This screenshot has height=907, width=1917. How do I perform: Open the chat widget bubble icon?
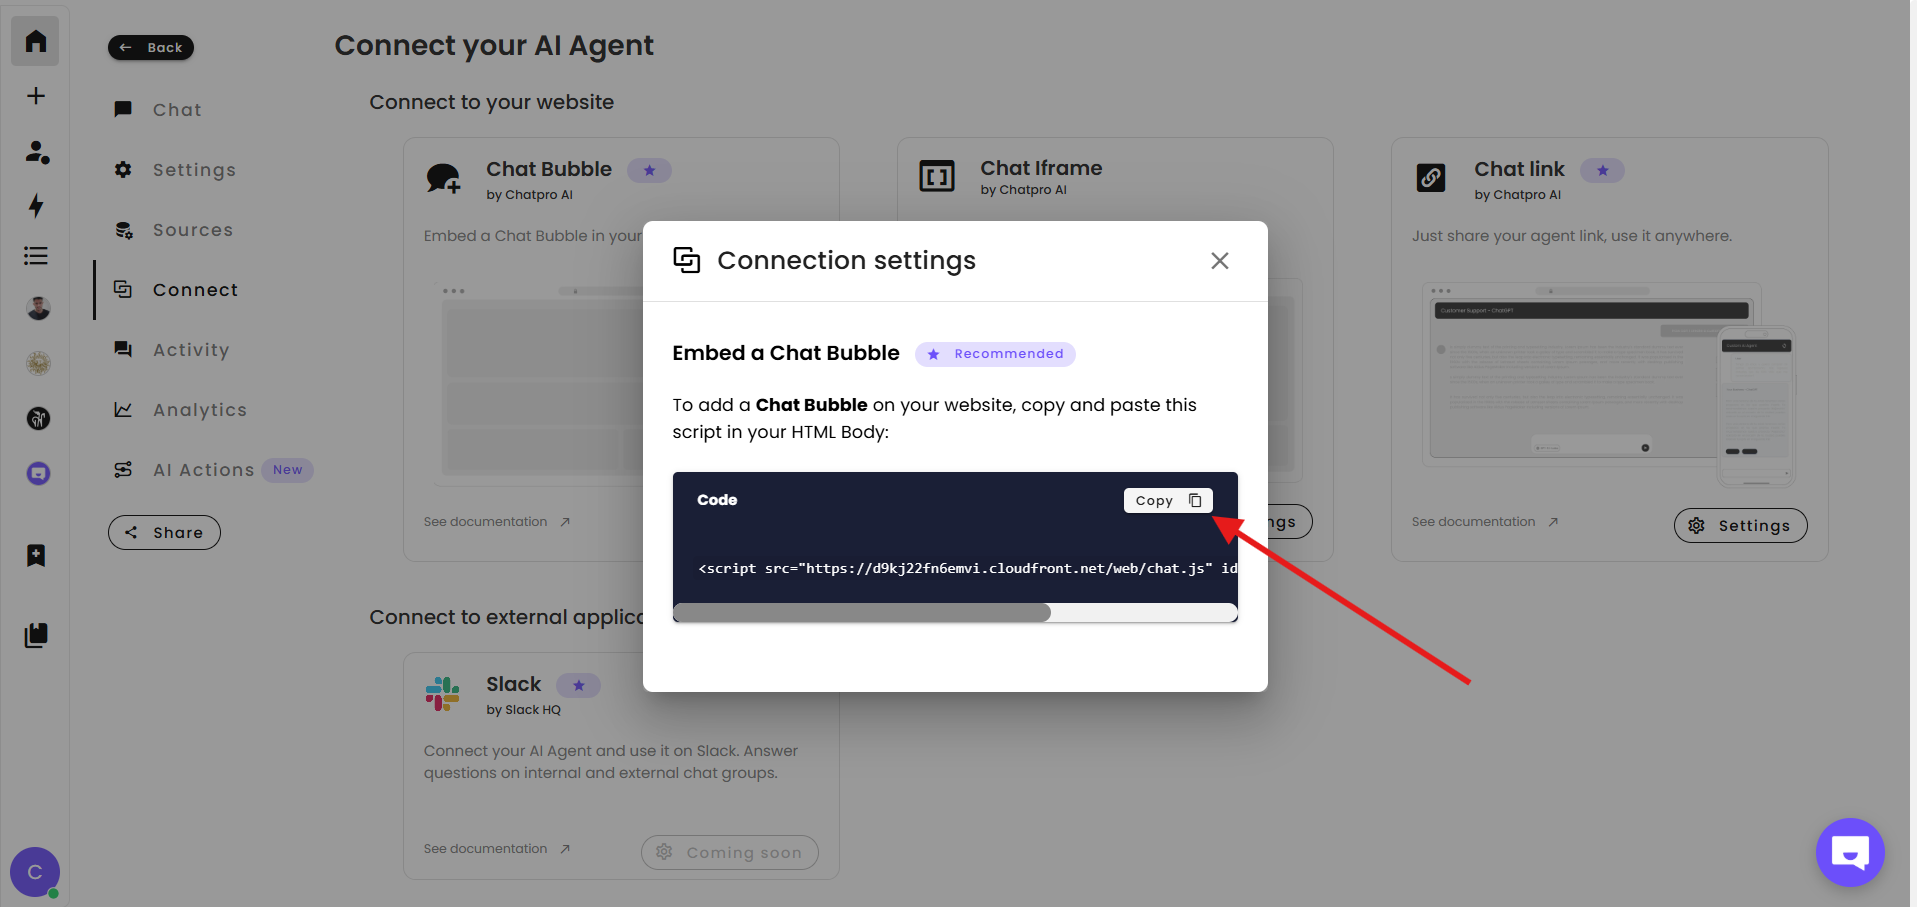[x=1849, y=852]
